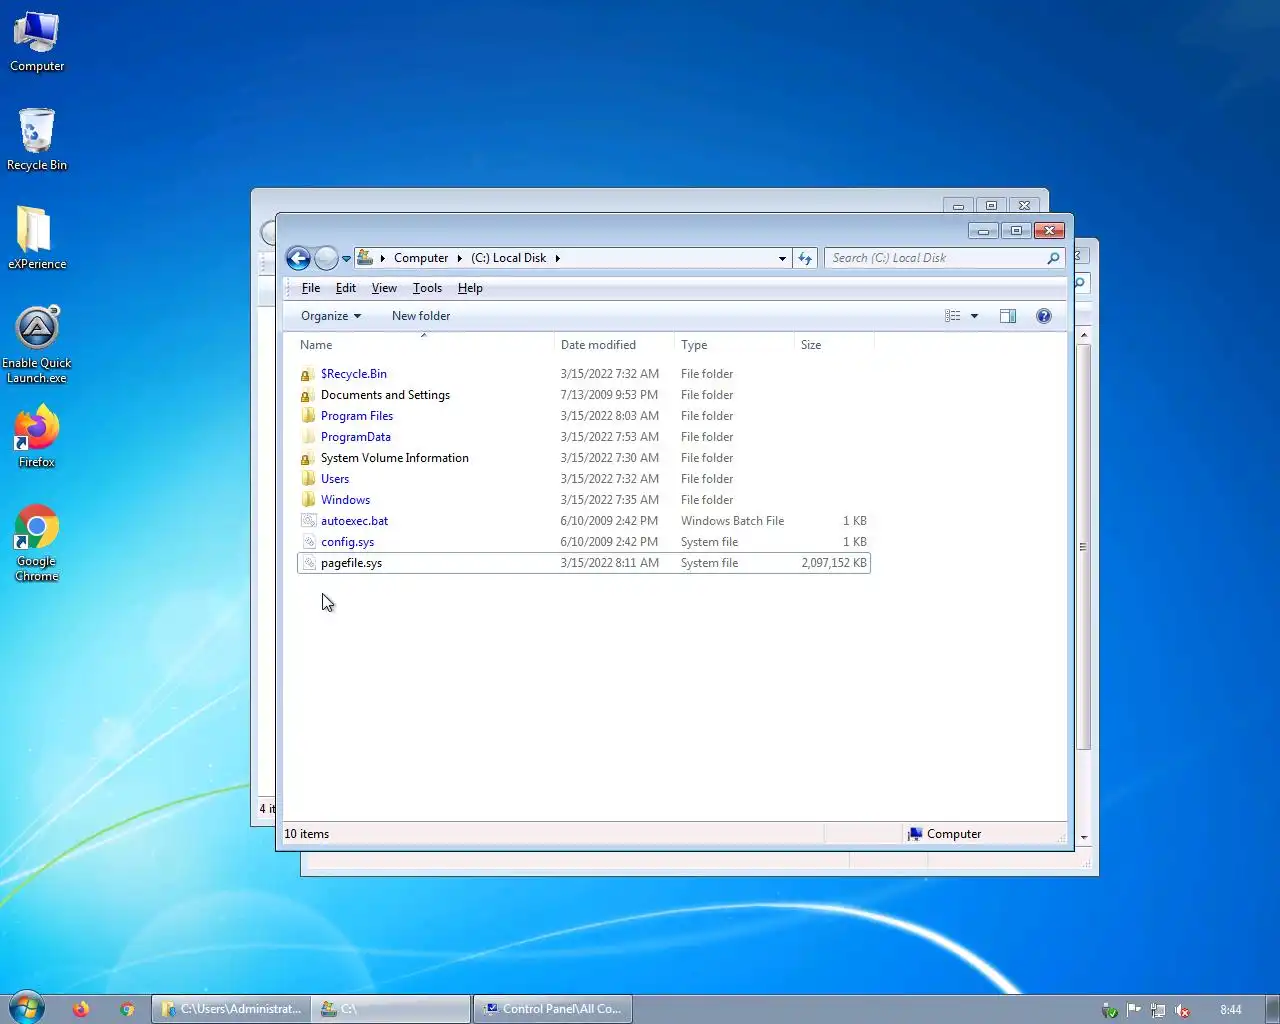Image resolution: width=1280 pixels, height=1024 pixels.
Task: Click the magnifier search icon
Action: tap(1053, 258)
